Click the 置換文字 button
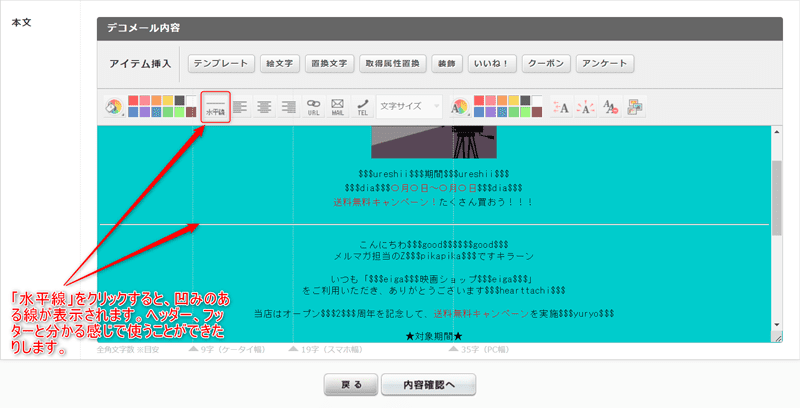The image size is (800, 408). pos(329,64)
